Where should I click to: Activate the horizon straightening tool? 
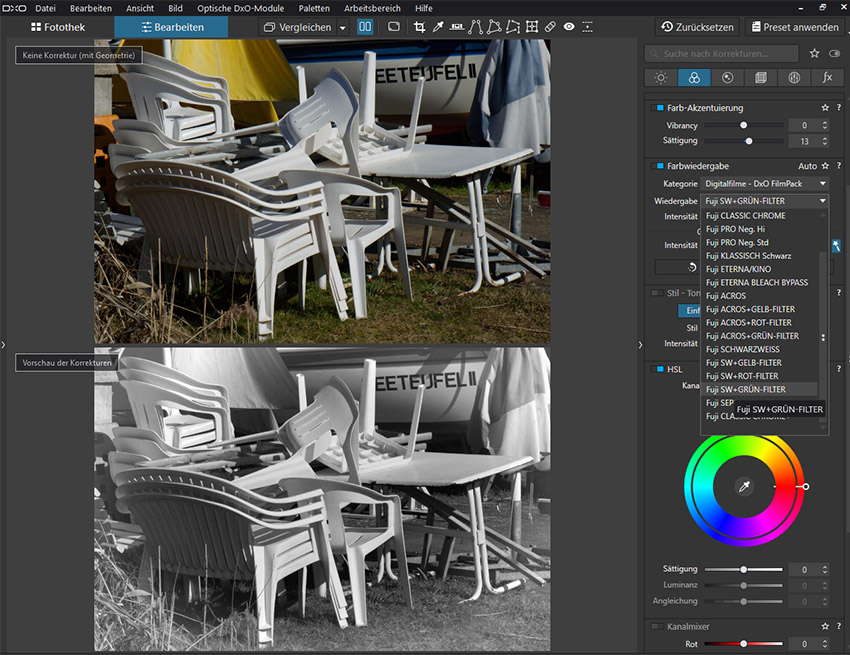click(x=457, y=27)
